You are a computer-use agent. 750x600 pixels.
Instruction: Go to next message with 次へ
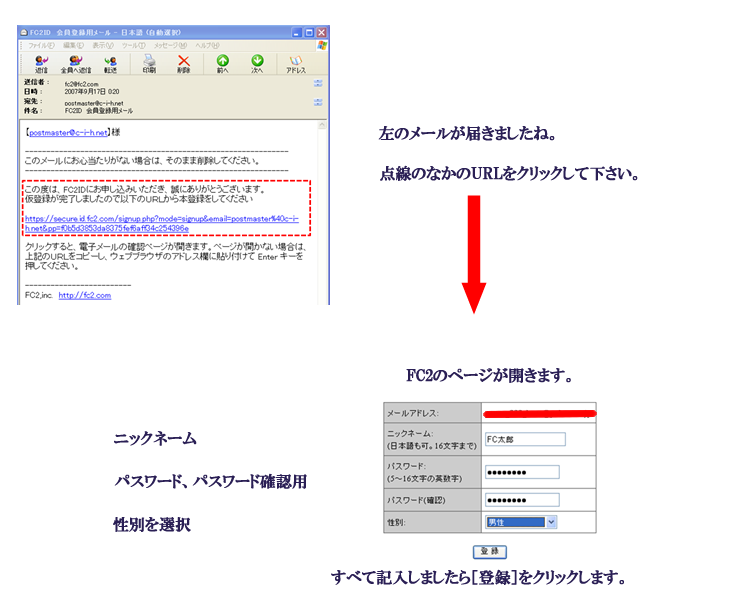[x=257, y=64]
